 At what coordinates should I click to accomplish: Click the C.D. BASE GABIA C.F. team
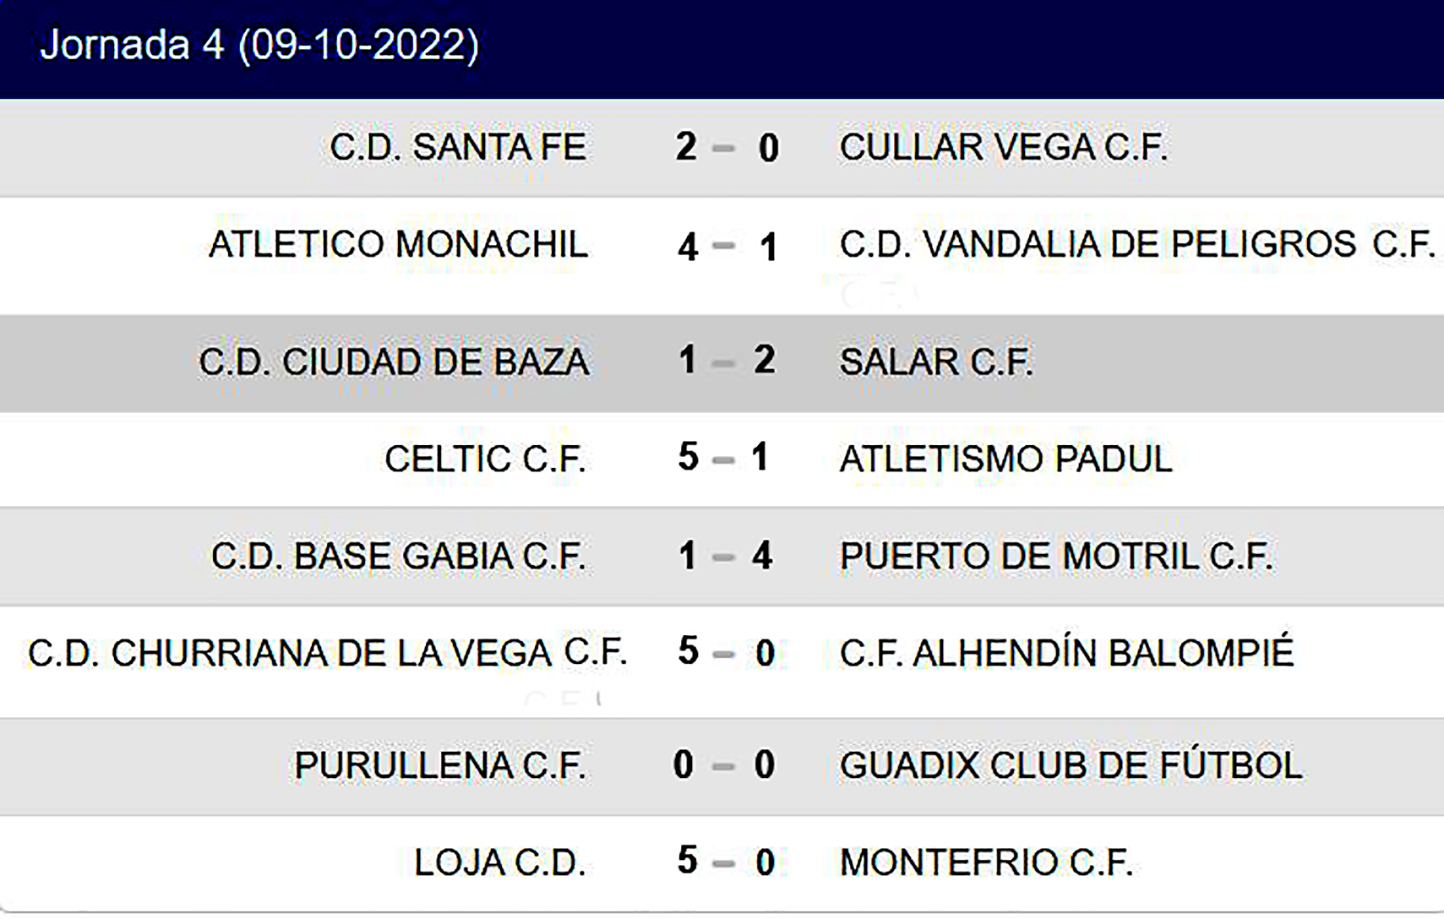click(398, 556)
